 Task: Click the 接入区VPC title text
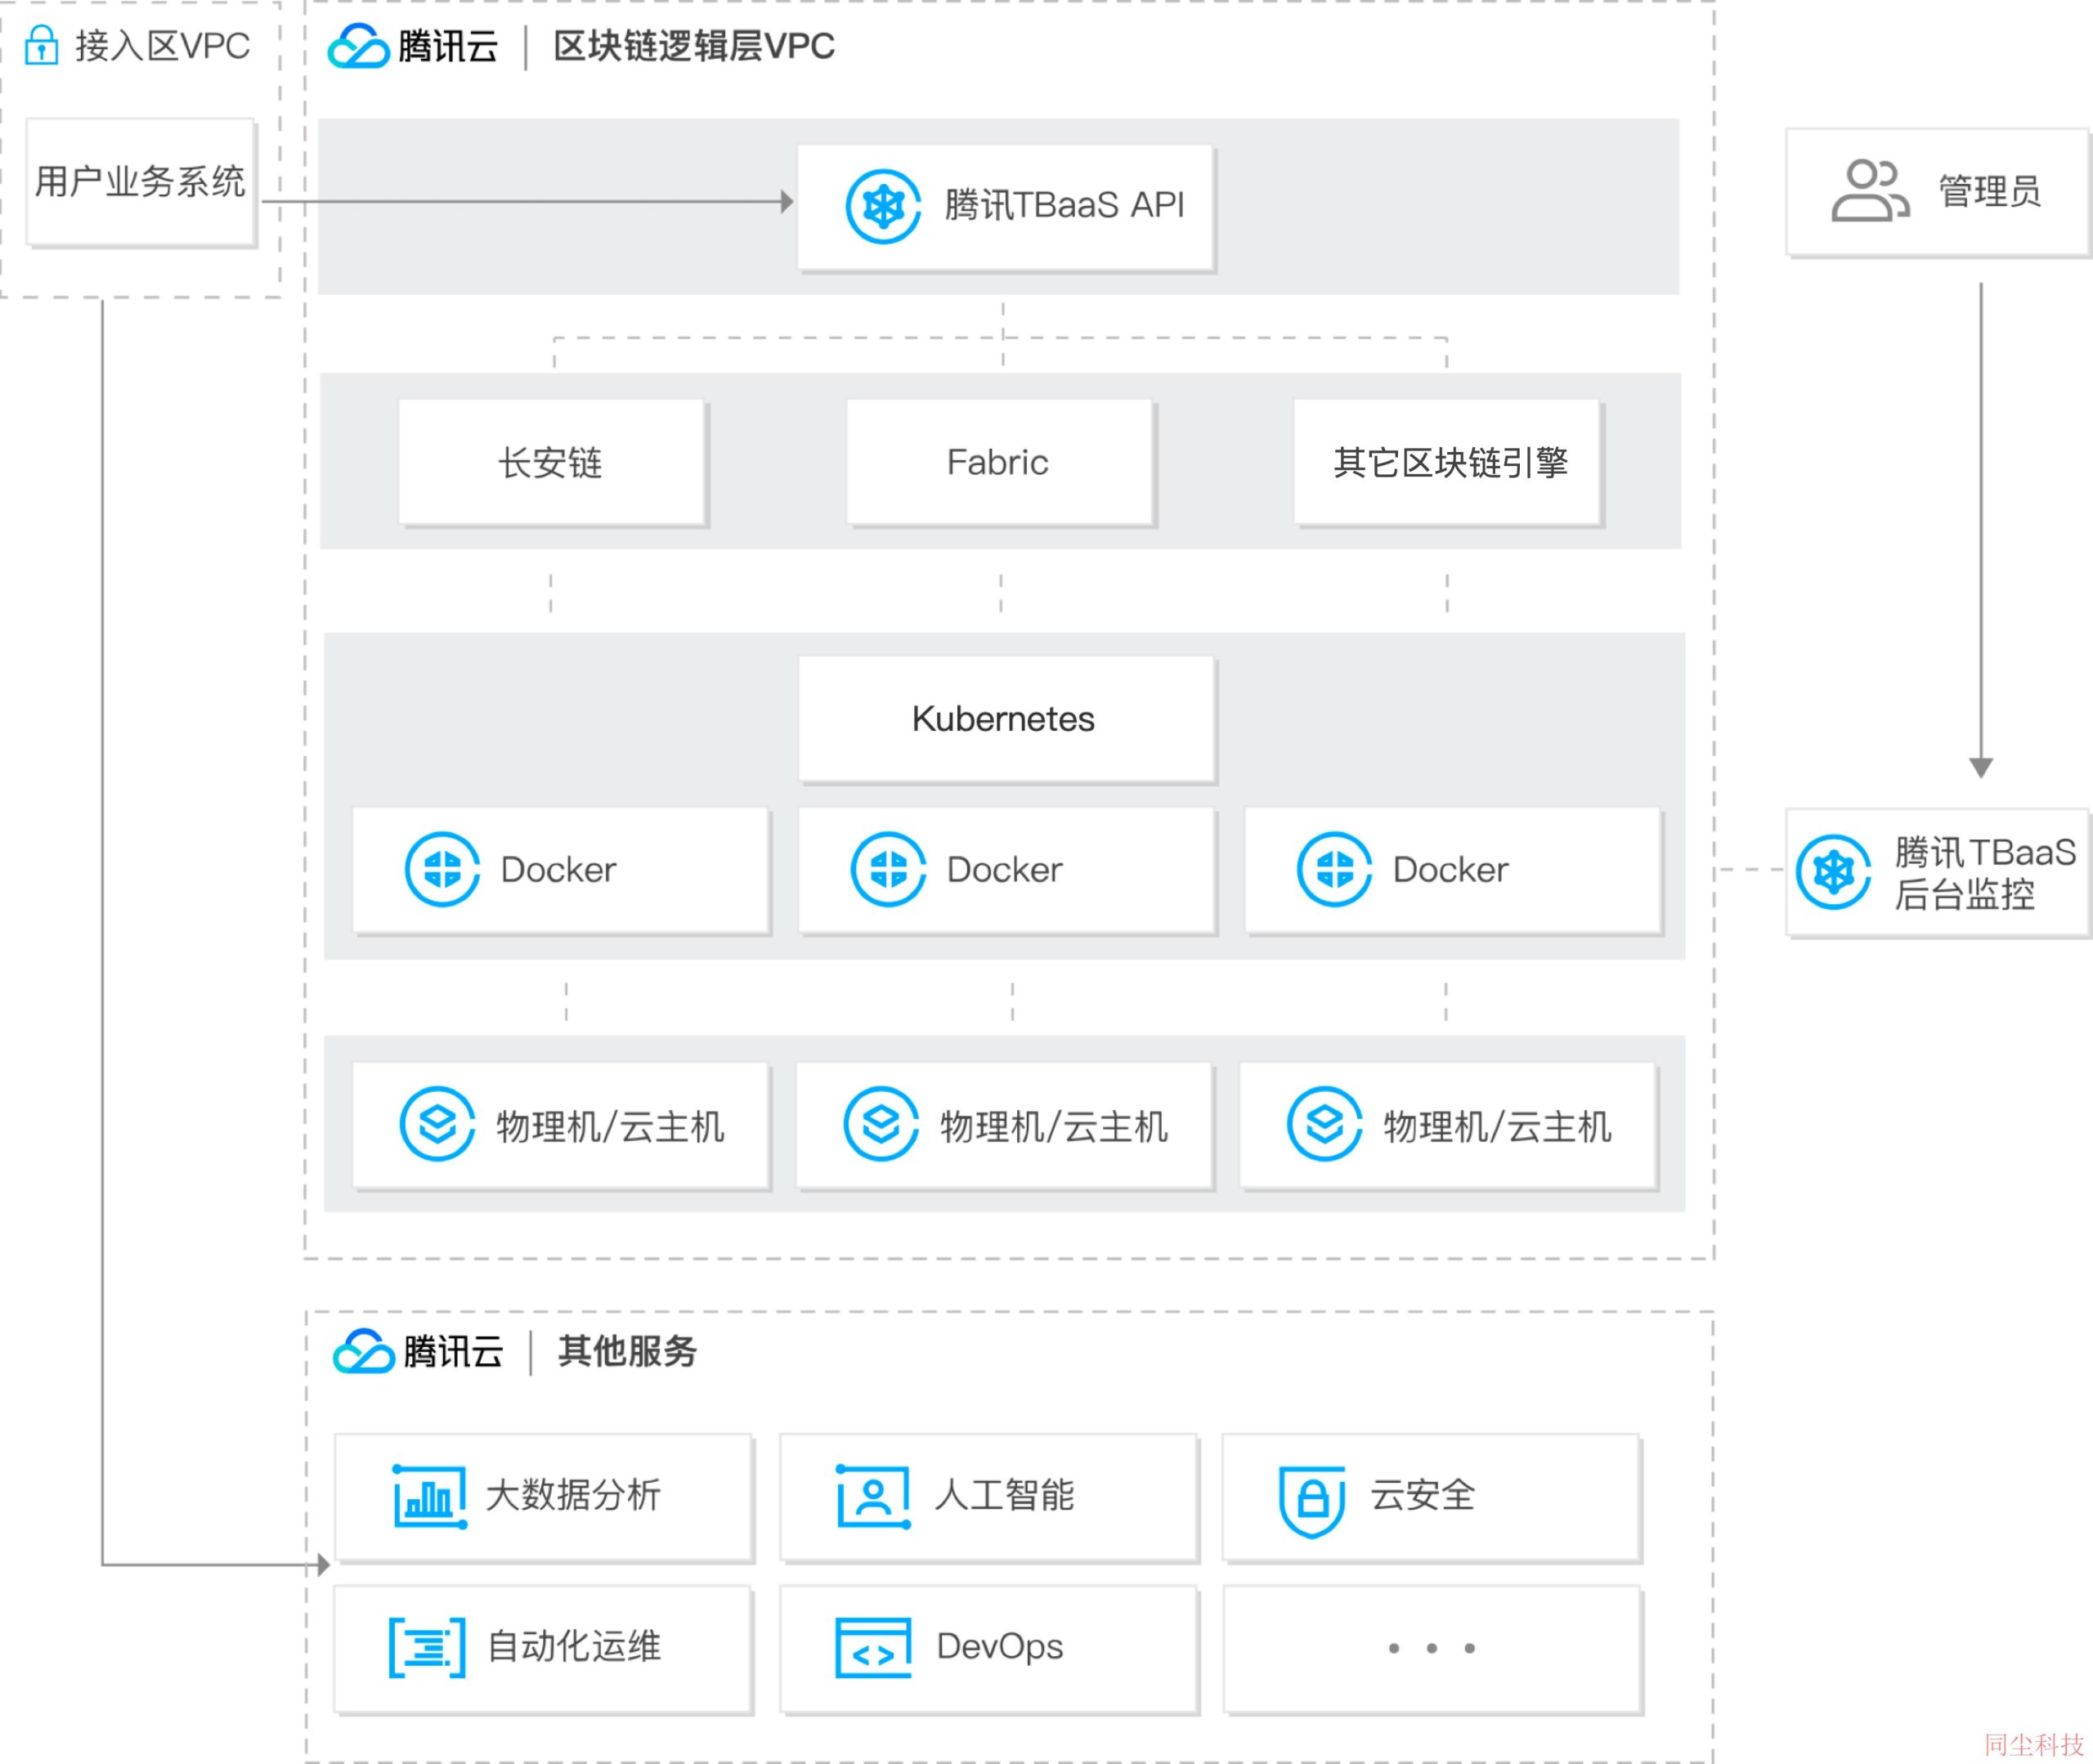(x=163, y=46)
